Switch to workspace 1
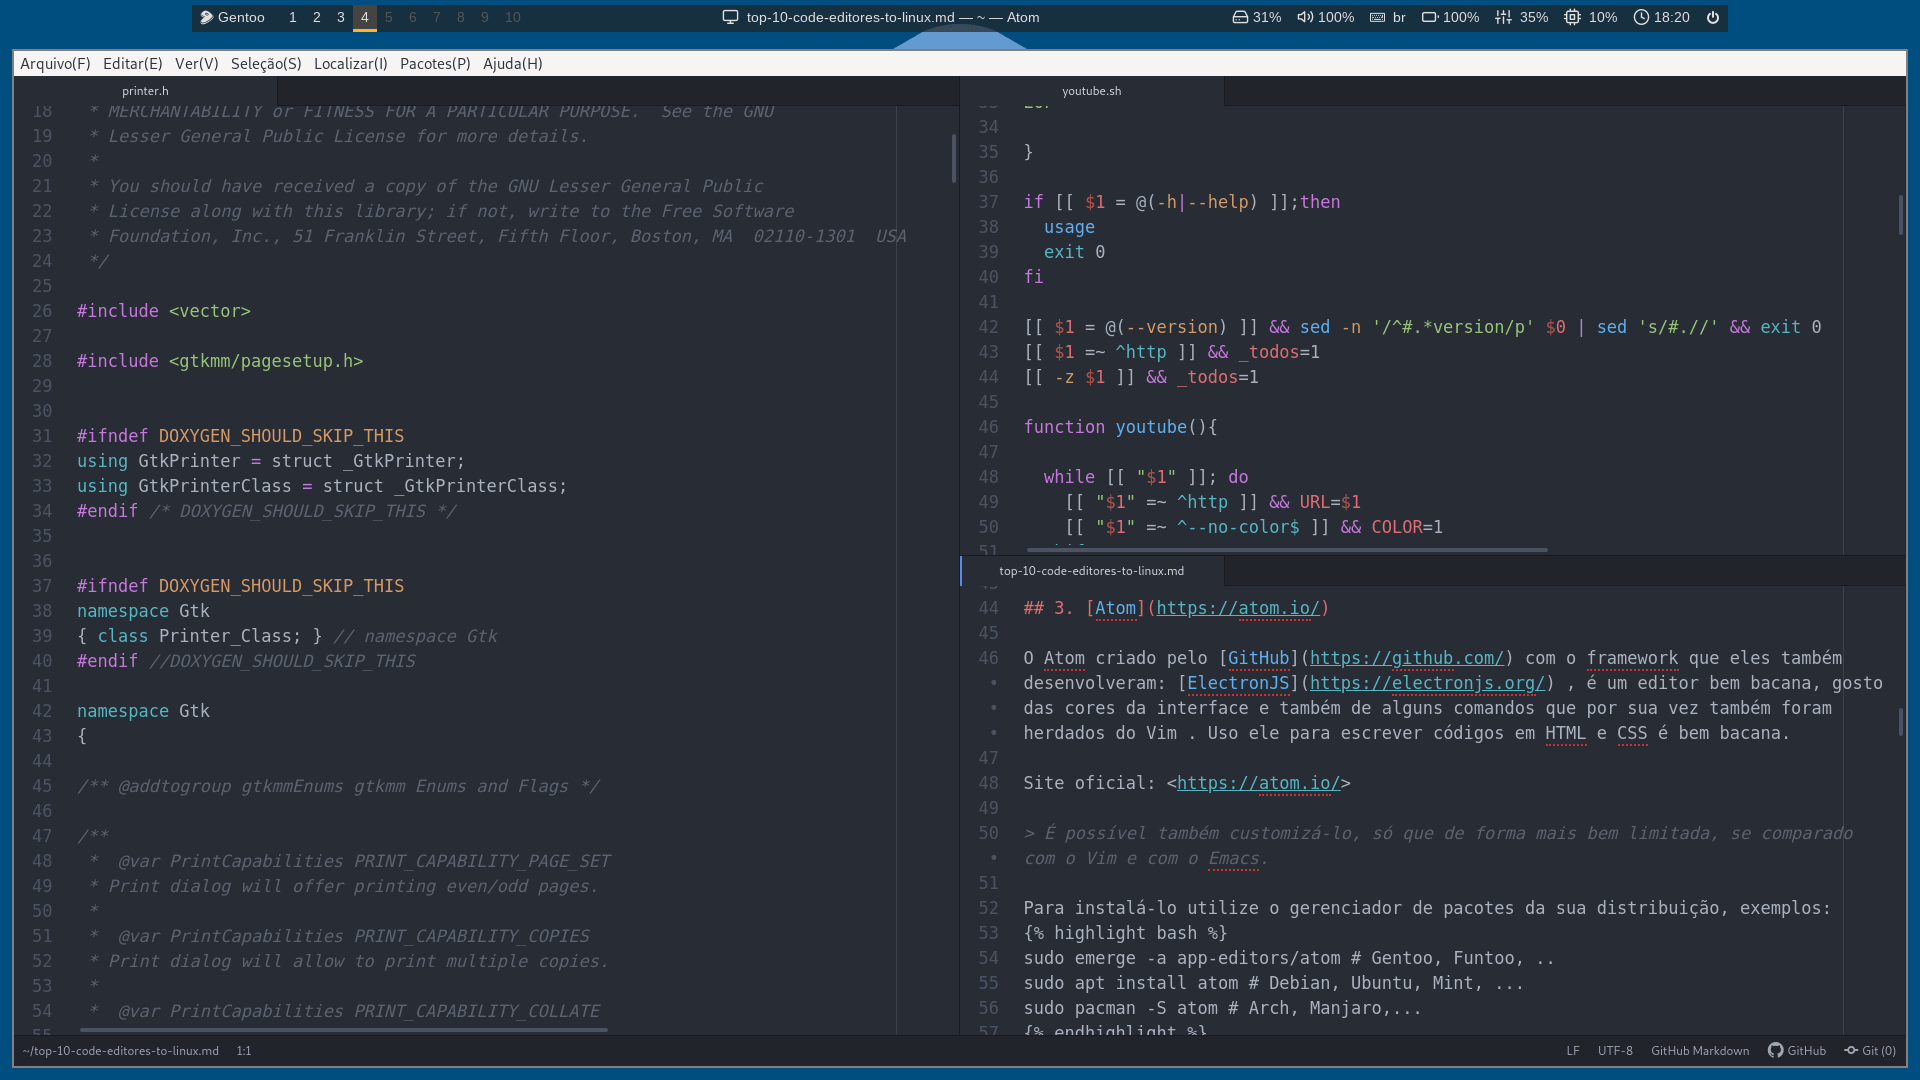 (x=293, y=17)
